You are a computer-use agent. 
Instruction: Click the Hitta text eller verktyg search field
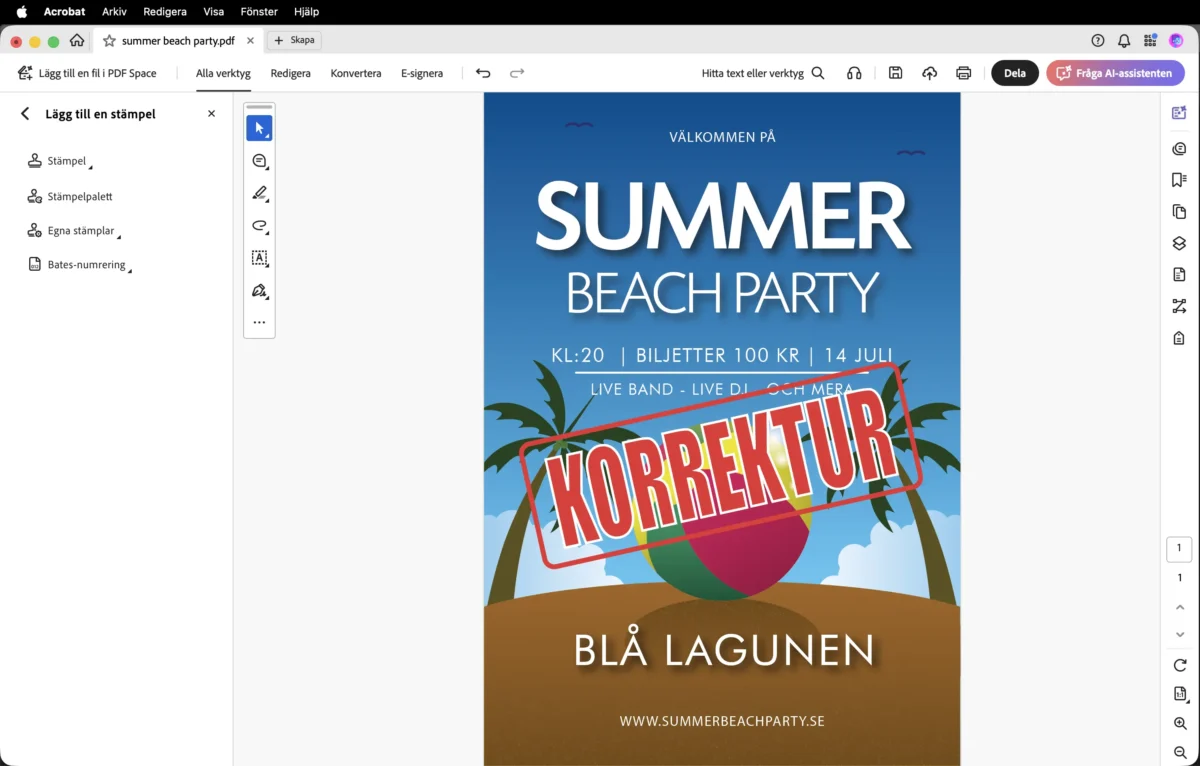(763, 73)
